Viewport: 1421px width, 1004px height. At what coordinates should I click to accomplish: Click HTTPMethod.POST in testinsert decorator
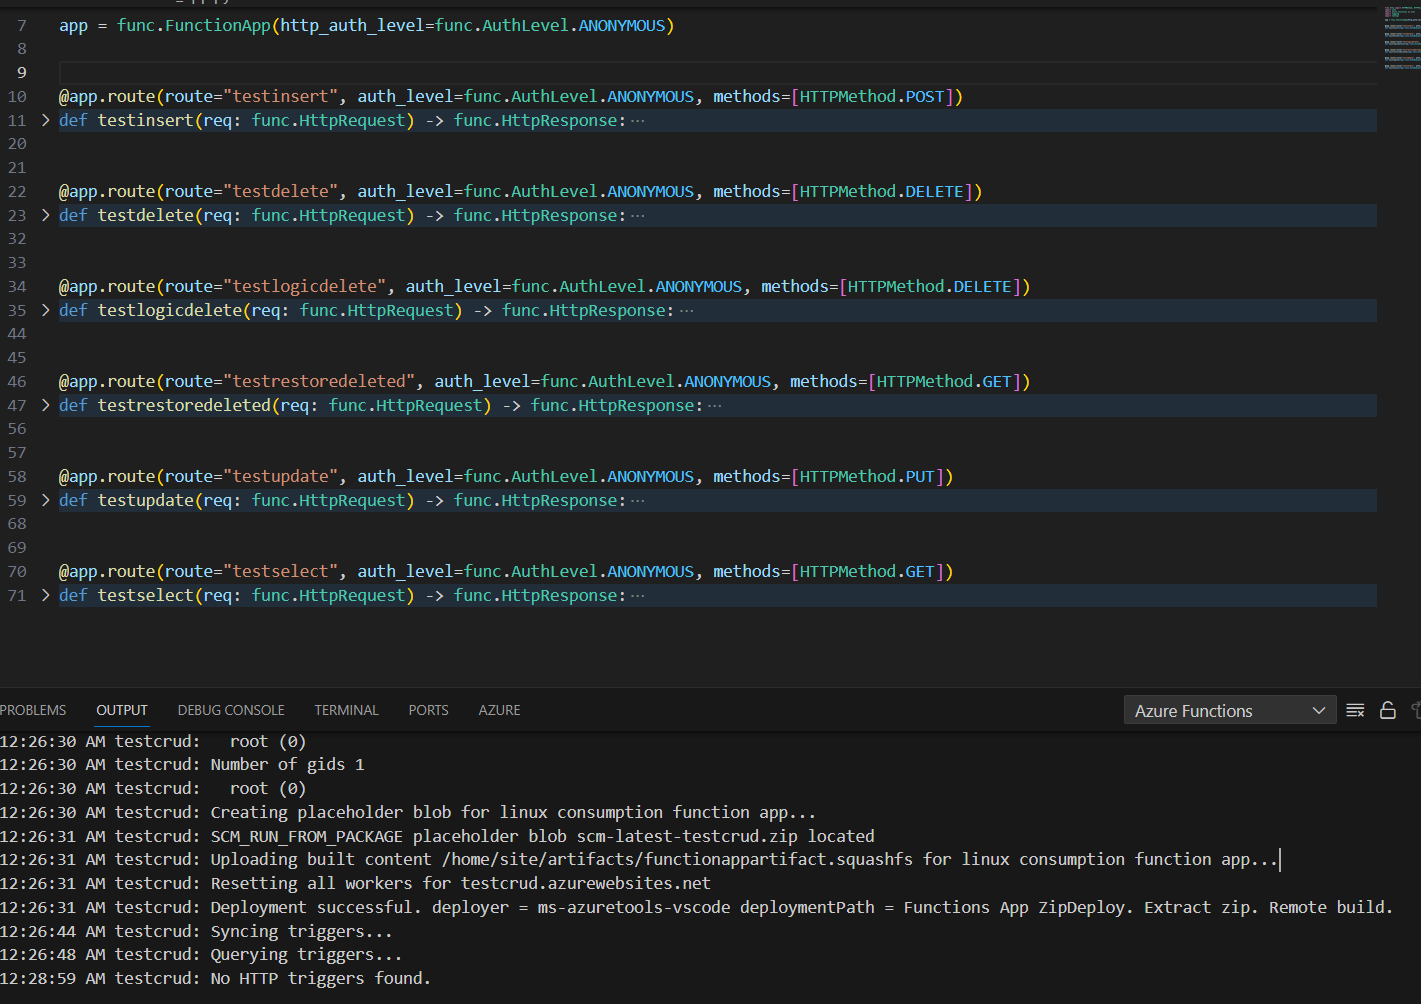point(872,96)
